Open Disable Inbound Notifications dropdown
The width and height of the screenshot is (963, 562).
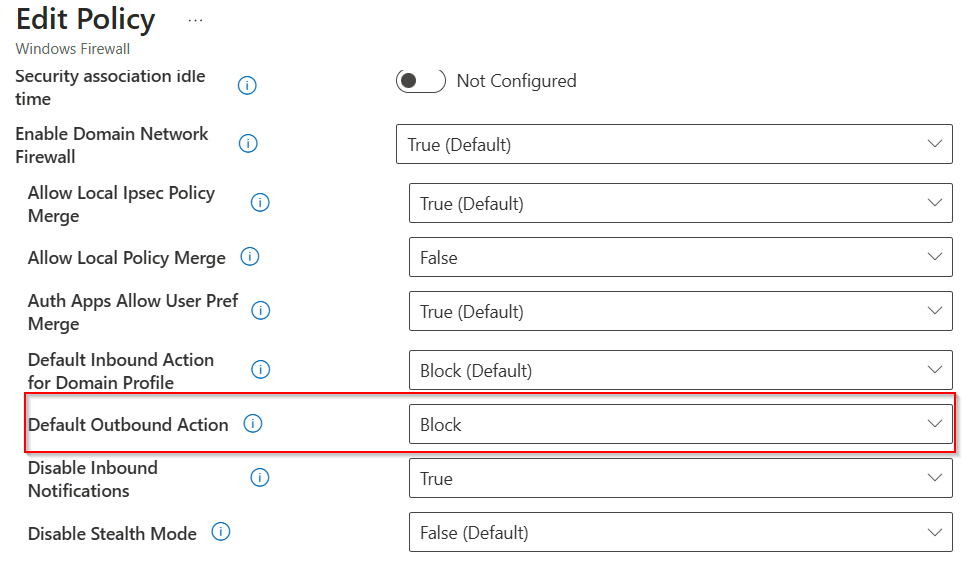coord(680,478)
